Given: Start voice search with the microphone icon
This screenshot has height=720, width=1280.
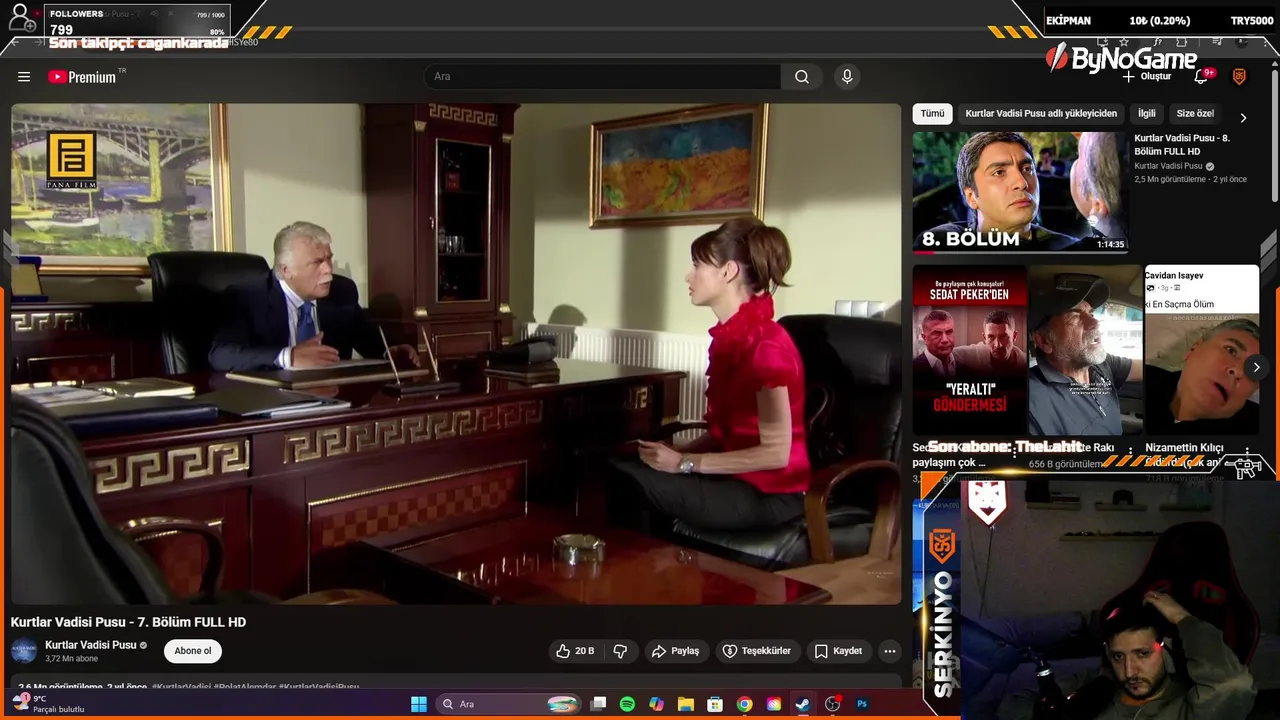Looking at the screenshot, I should click(x=847, y=77).
